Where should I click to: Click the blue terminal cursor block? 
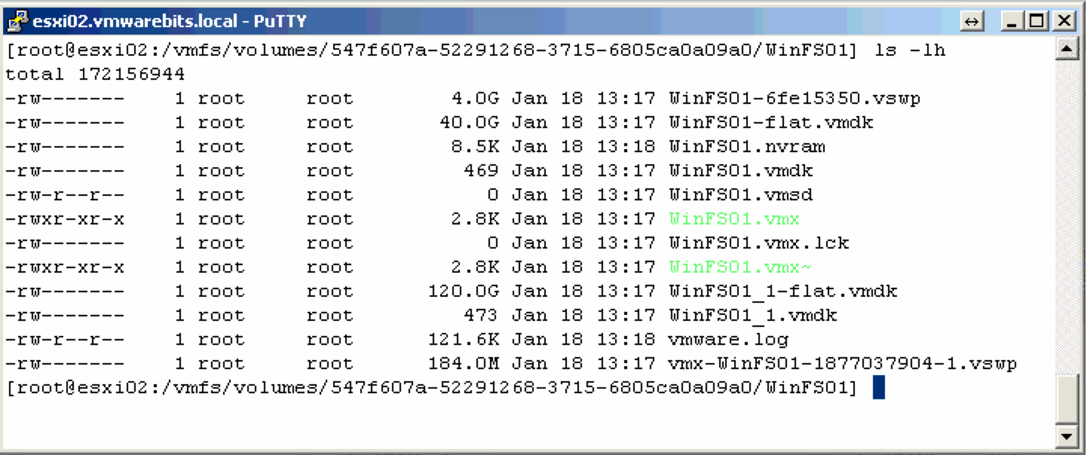point(878,388)
